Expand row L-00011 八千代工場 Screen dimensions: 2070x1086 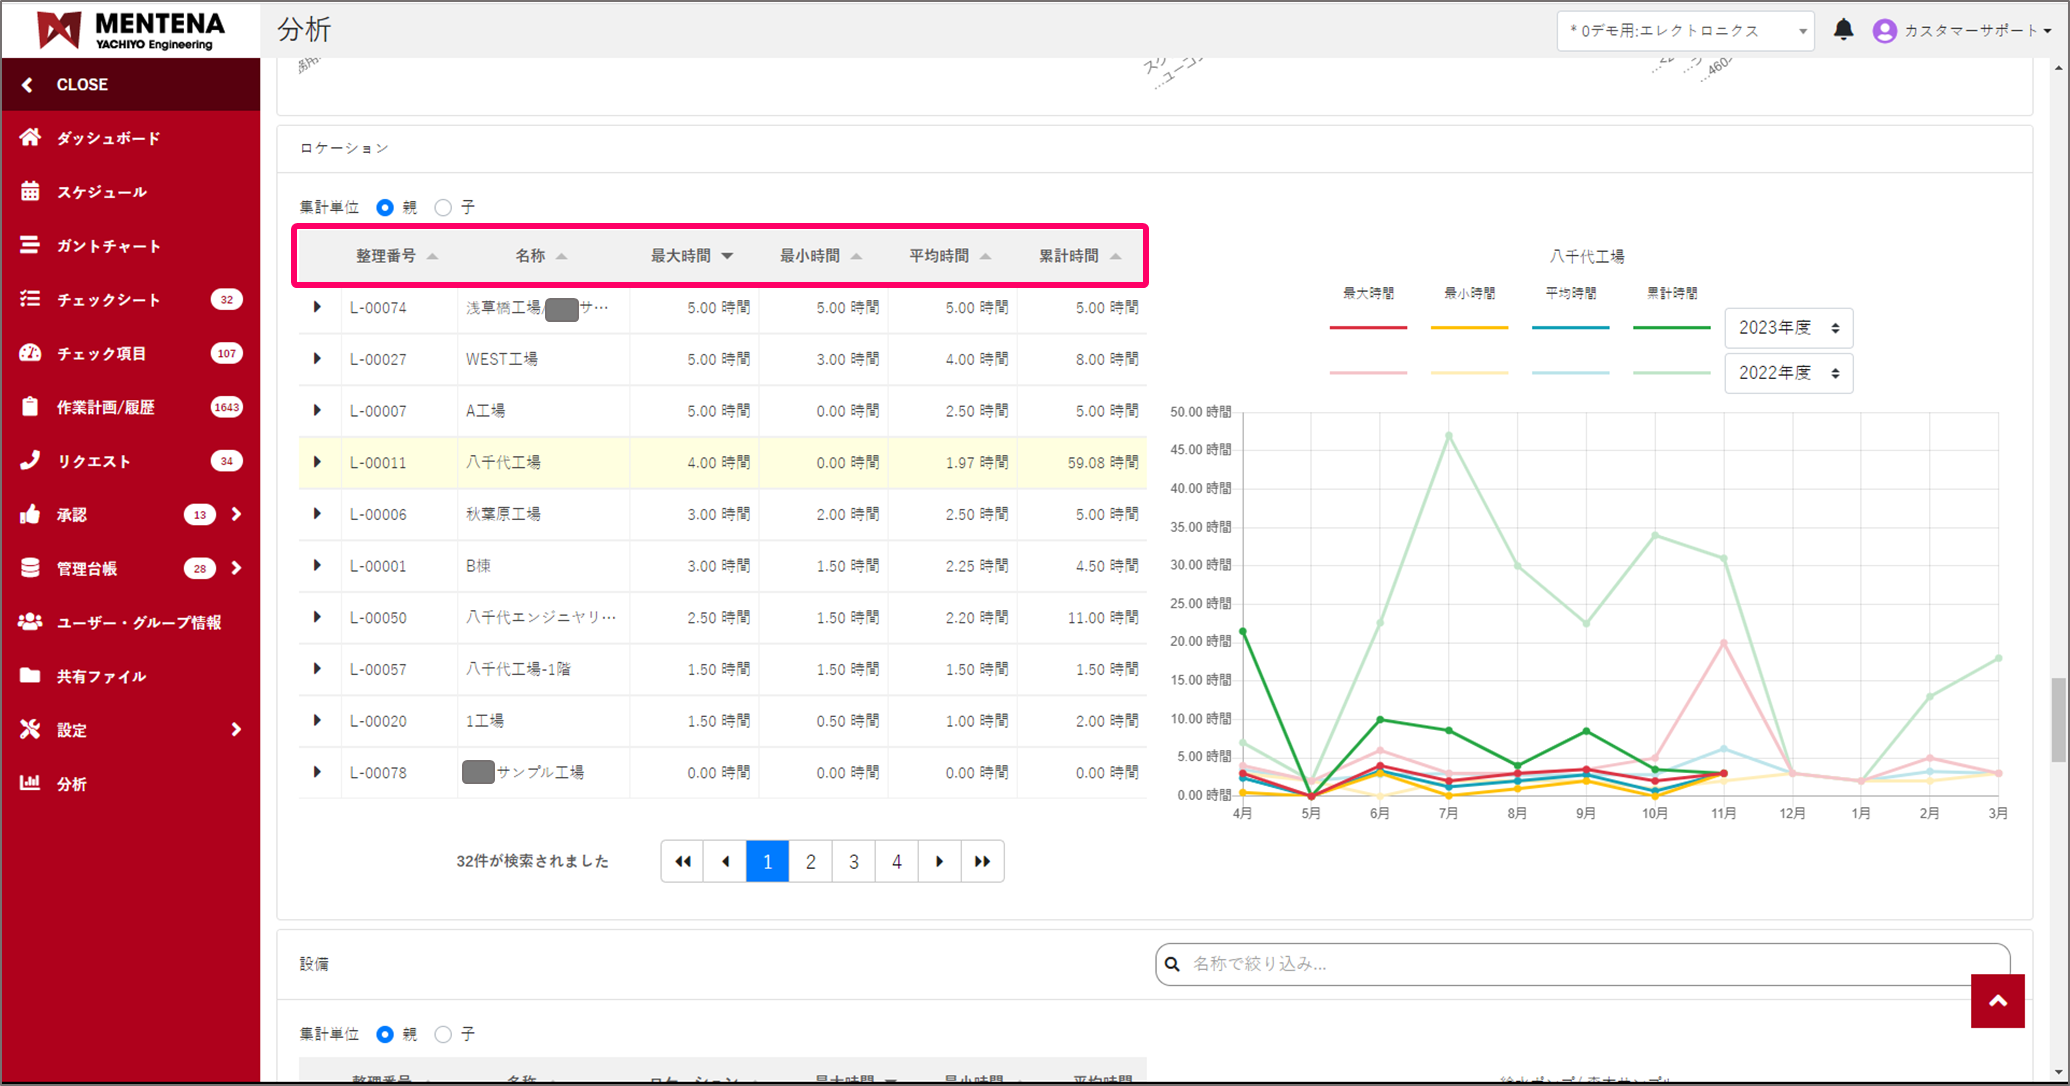pyautogui.click(x=317, y=462)
